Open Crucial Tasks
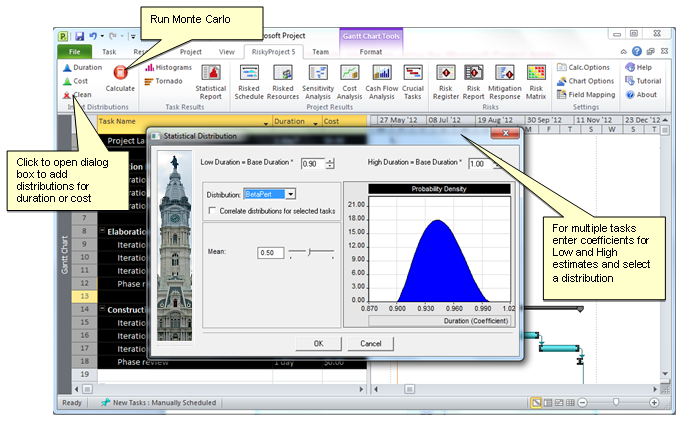 click(413, 83)
